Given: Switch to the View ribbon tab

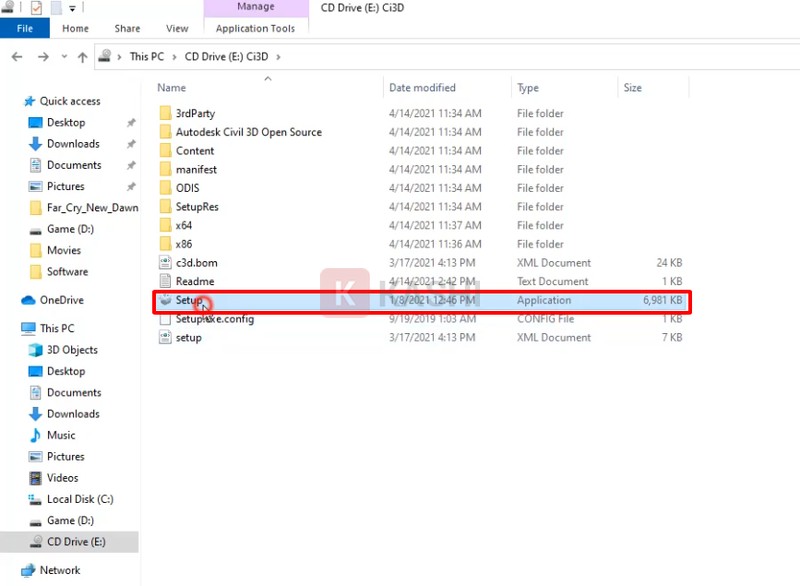Looking at the screenshot, I should (177, 29).
